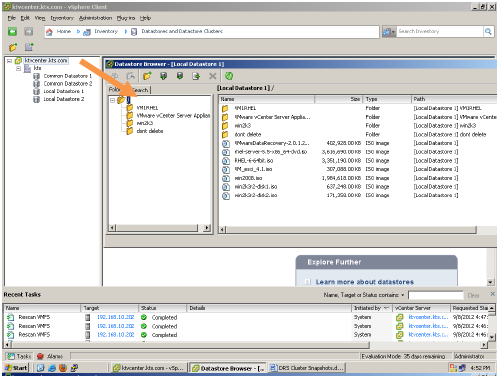
Task: Click the green Back navigation arrow
Action: click(x=12, y=32)
